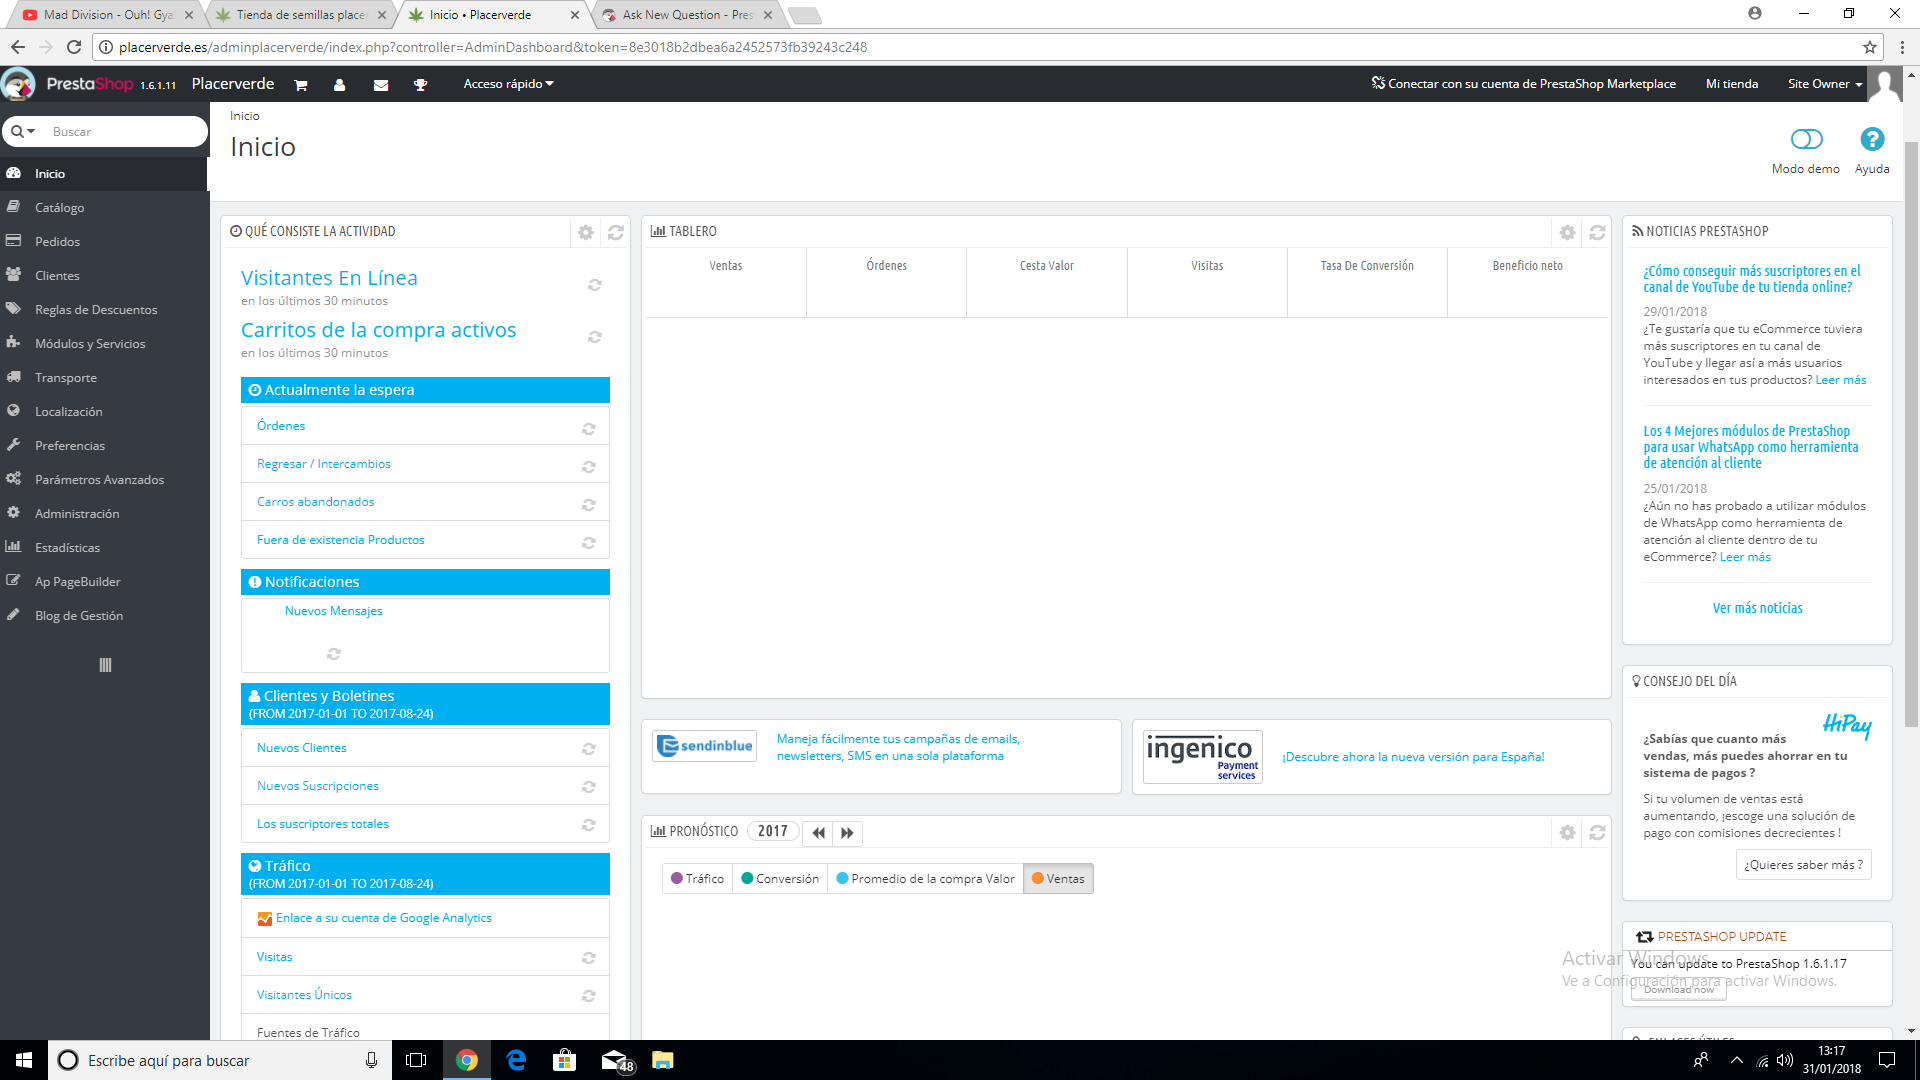
Task: Select the Tasa De Conversión tablero column
Action: pyautogui.click(x=1367, y=283)
